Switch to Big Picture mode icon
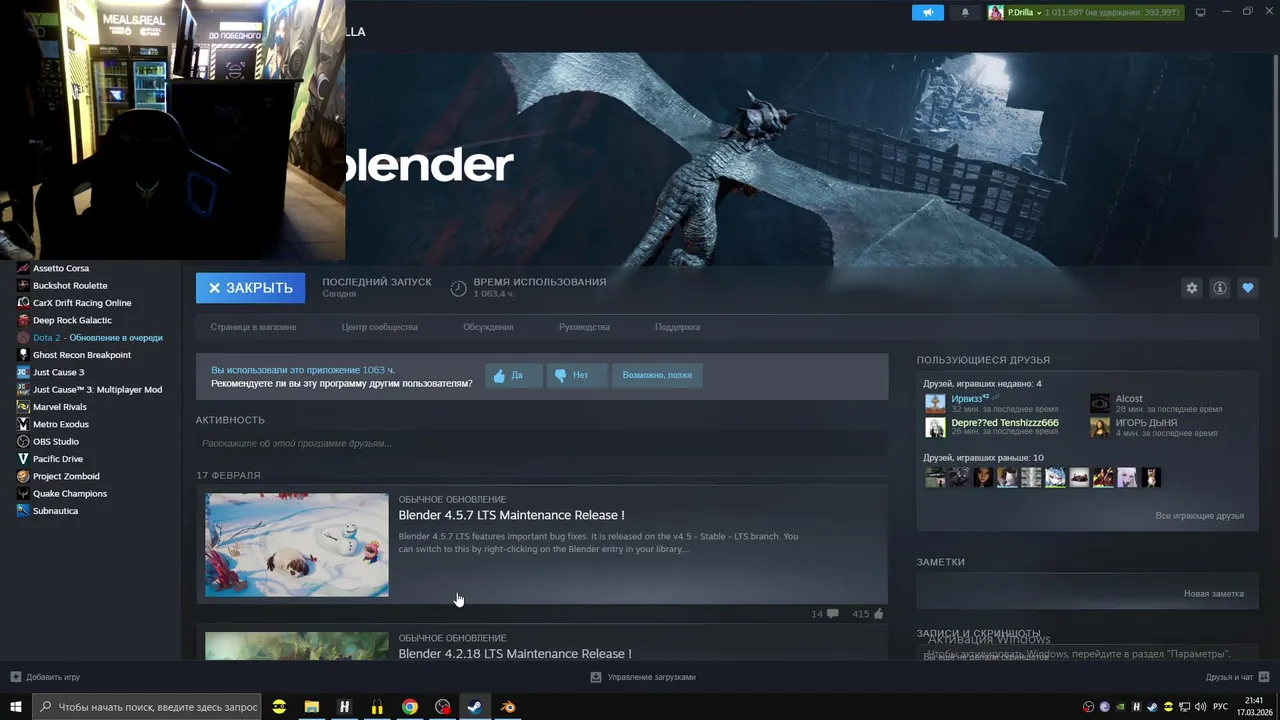The image size is (1280, 720). point(1201,12)
